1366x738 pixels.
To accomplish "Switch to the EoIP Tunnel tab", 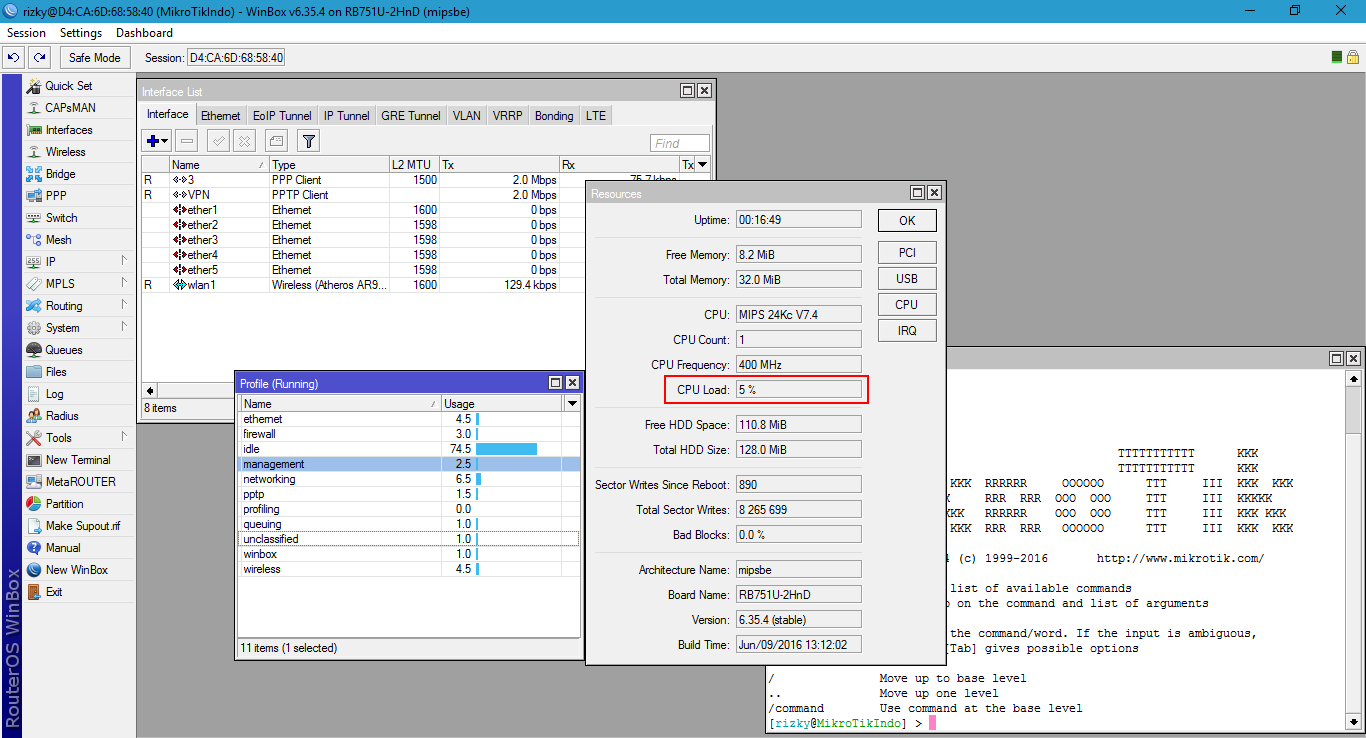I will [282, 116].
